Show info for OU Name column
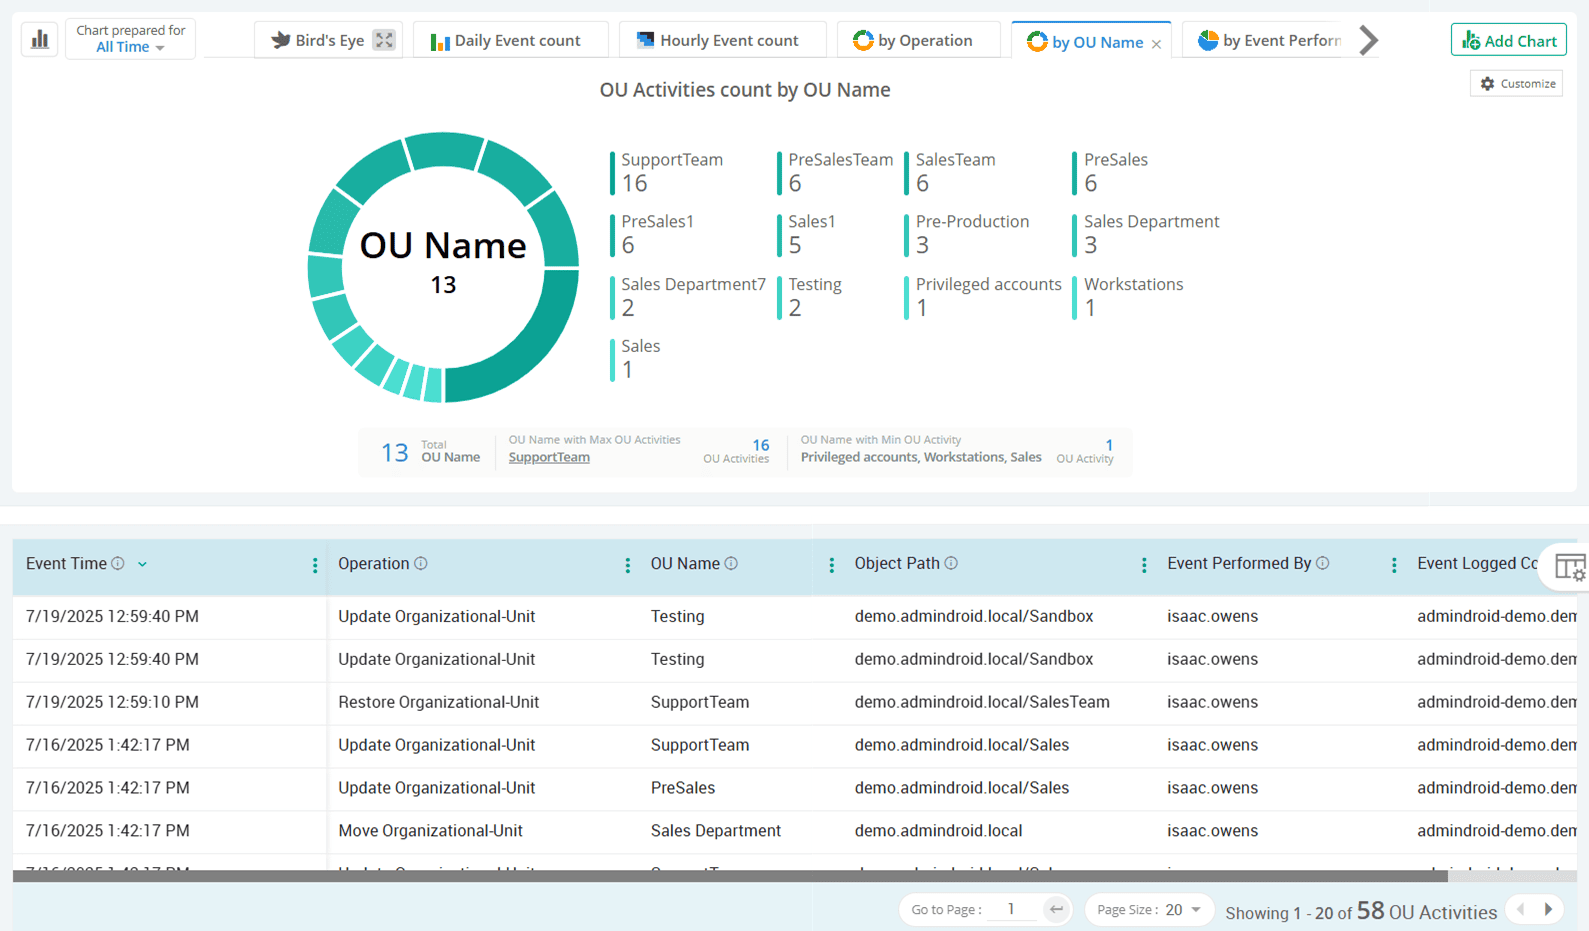Viewport: 1589px width, 931px height. click(x=731, y=564)
